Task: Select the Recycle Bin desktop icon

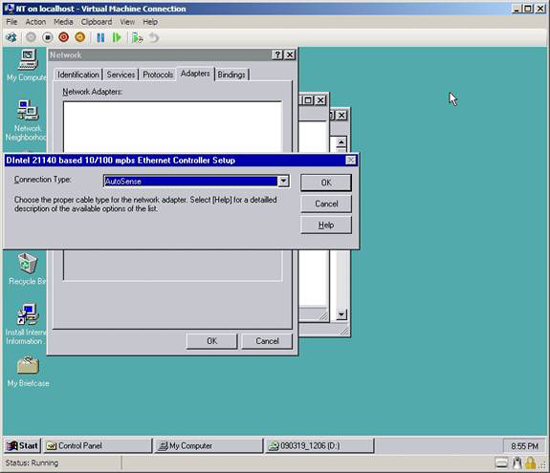Action: (27, 269)
